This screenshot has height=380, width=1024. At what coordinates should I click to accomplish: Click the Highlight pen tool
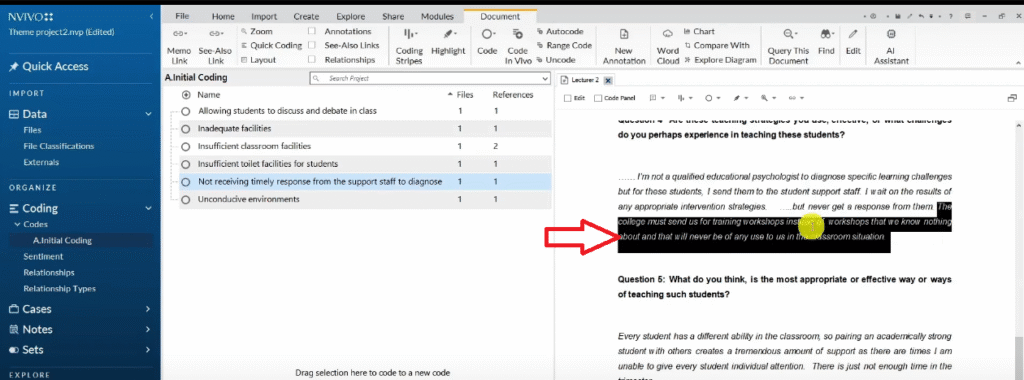coord(448,41)
